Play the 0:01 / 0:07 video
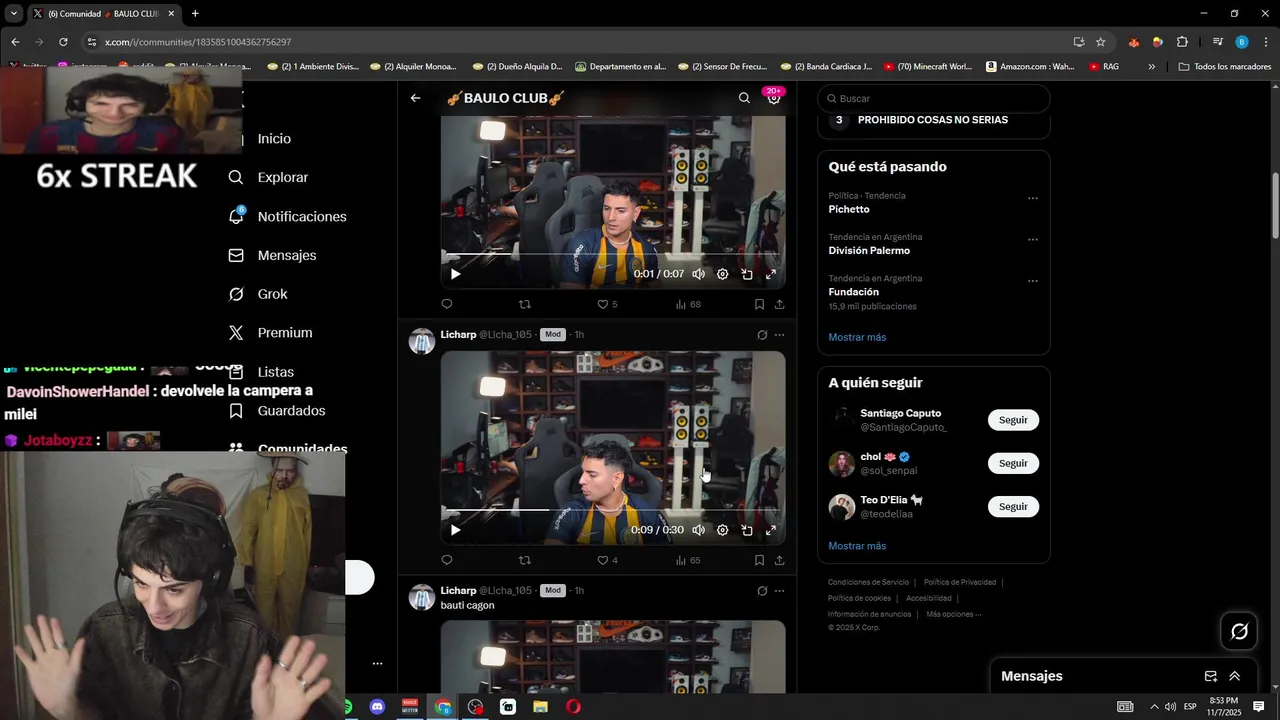1280x720 pixels. click(x=455, y=274)
